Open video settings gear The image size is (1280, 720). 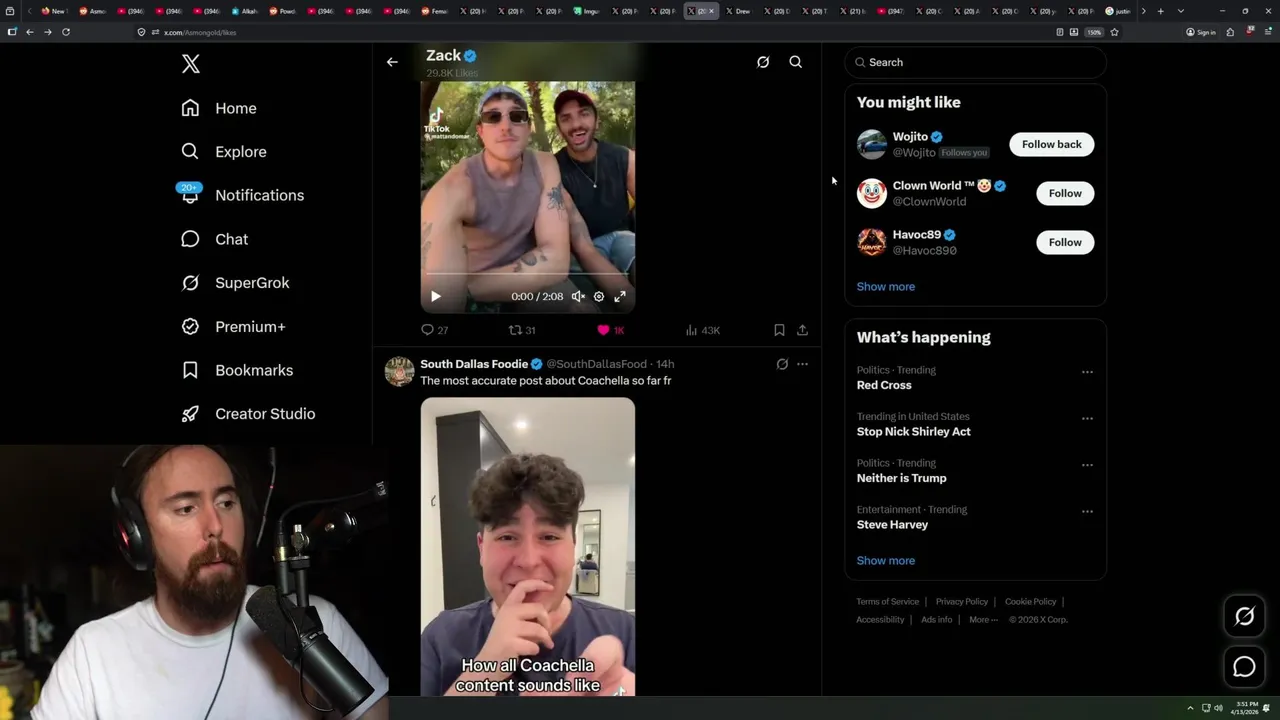(x=599, y=296)
